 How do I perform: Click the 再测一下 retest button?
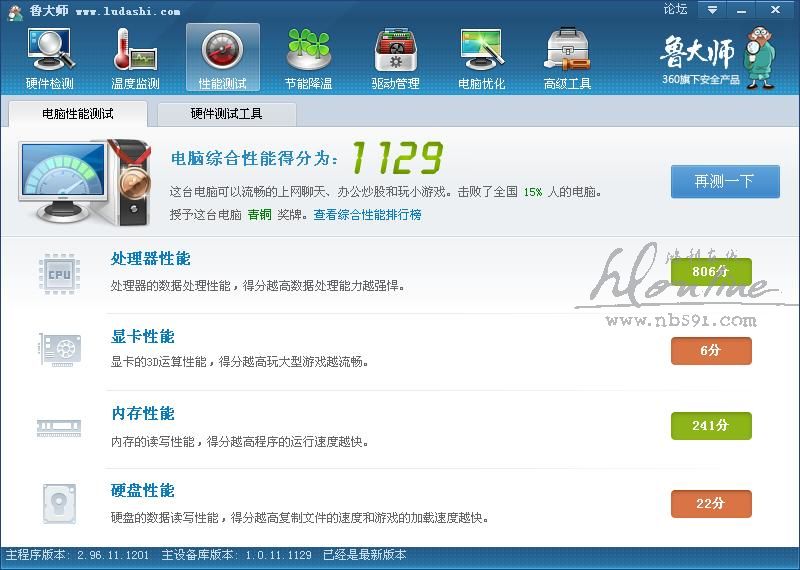point(725,181)
